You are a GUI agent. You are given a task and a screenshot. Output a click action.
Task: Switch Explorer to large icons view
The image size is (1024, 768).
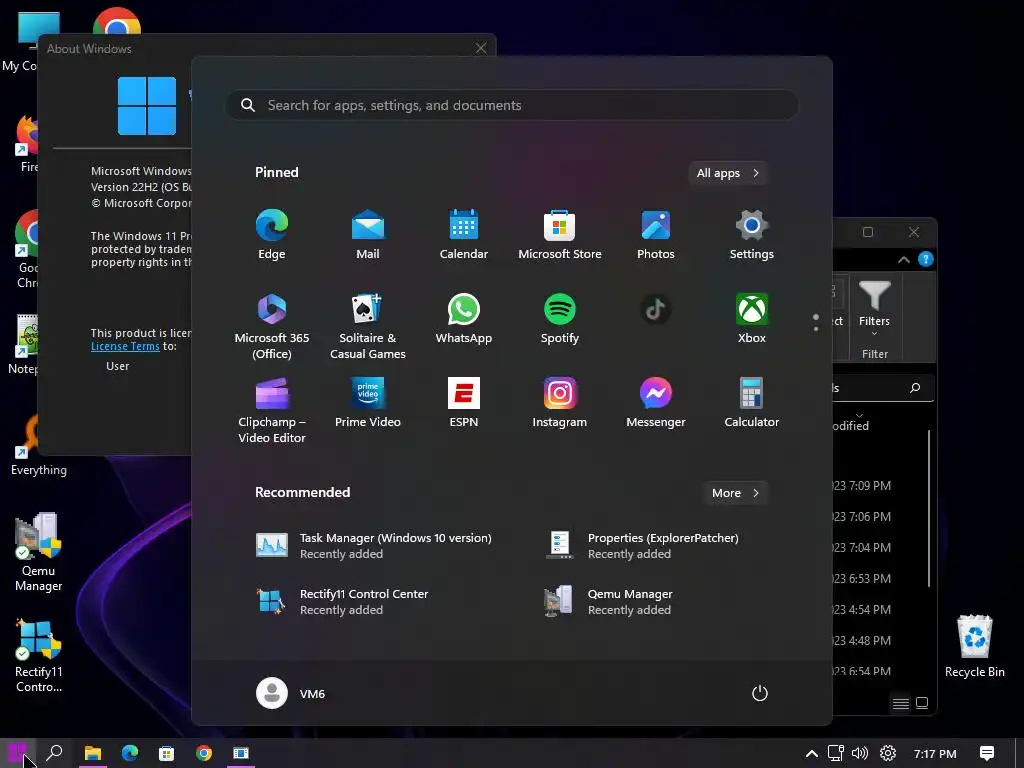click(922, 703)
